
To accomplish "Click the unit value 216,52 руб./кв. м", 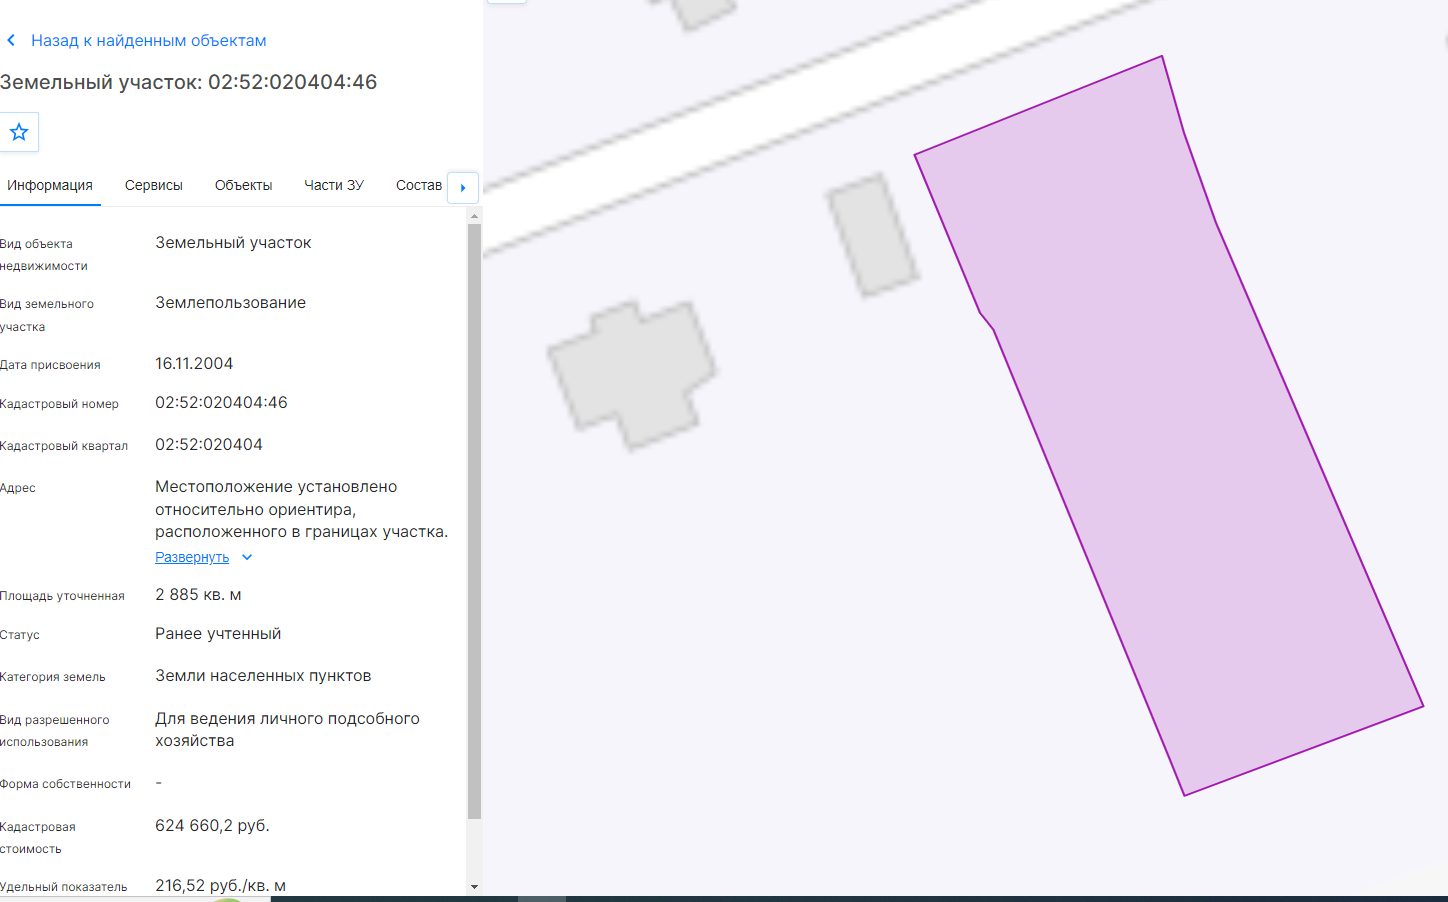I will pyautogui.click(x=220, y=886).
